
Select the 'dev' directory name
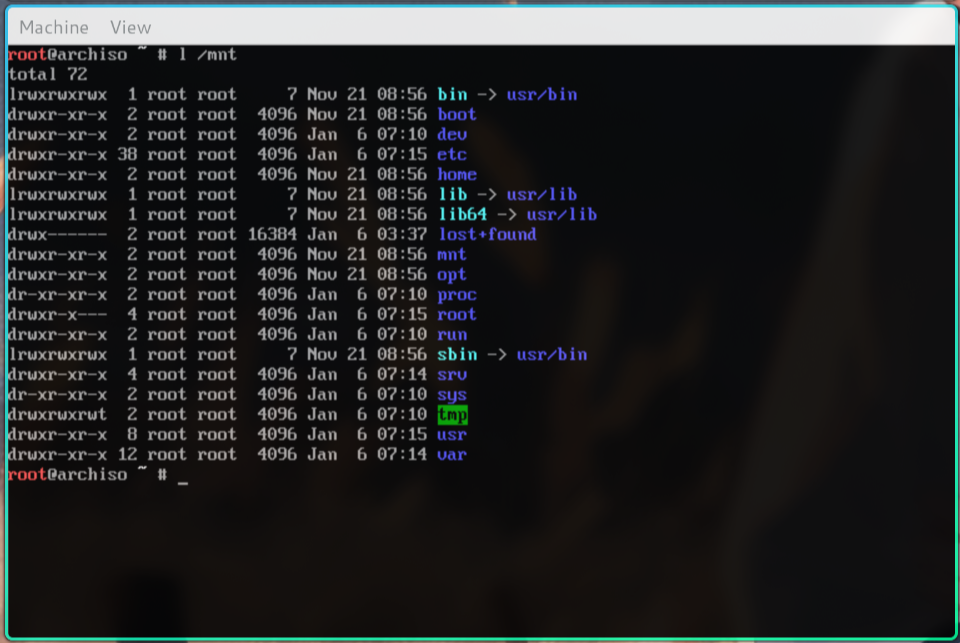click(x=452, y=134)
